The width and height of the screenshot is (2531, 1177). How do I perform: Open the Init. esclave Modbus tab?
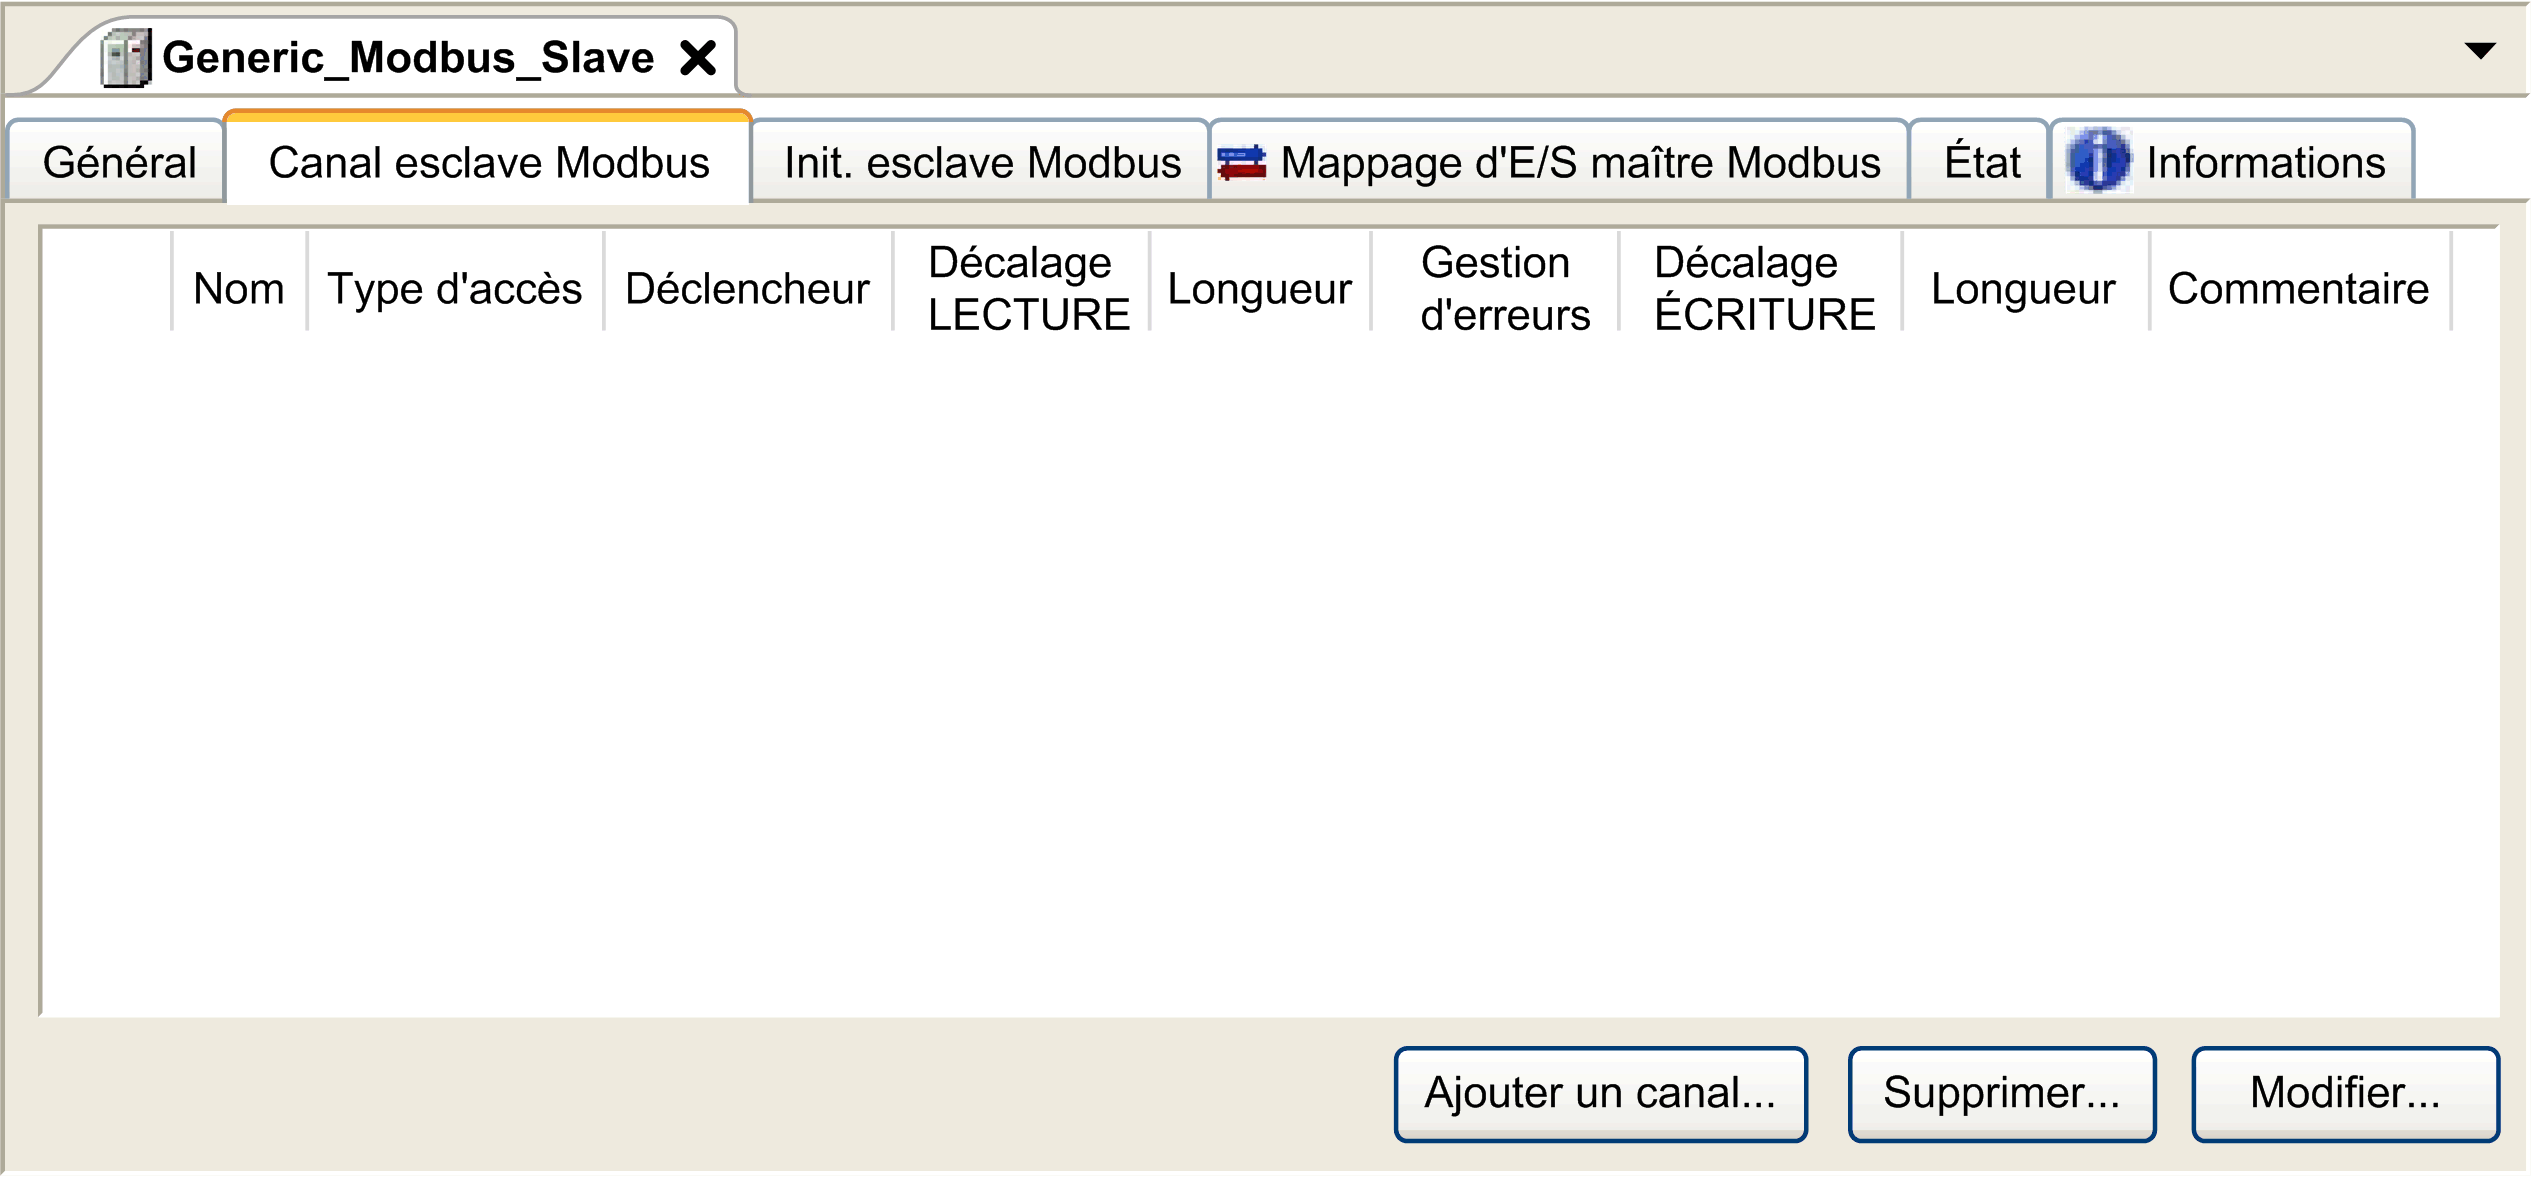[981, 161]
